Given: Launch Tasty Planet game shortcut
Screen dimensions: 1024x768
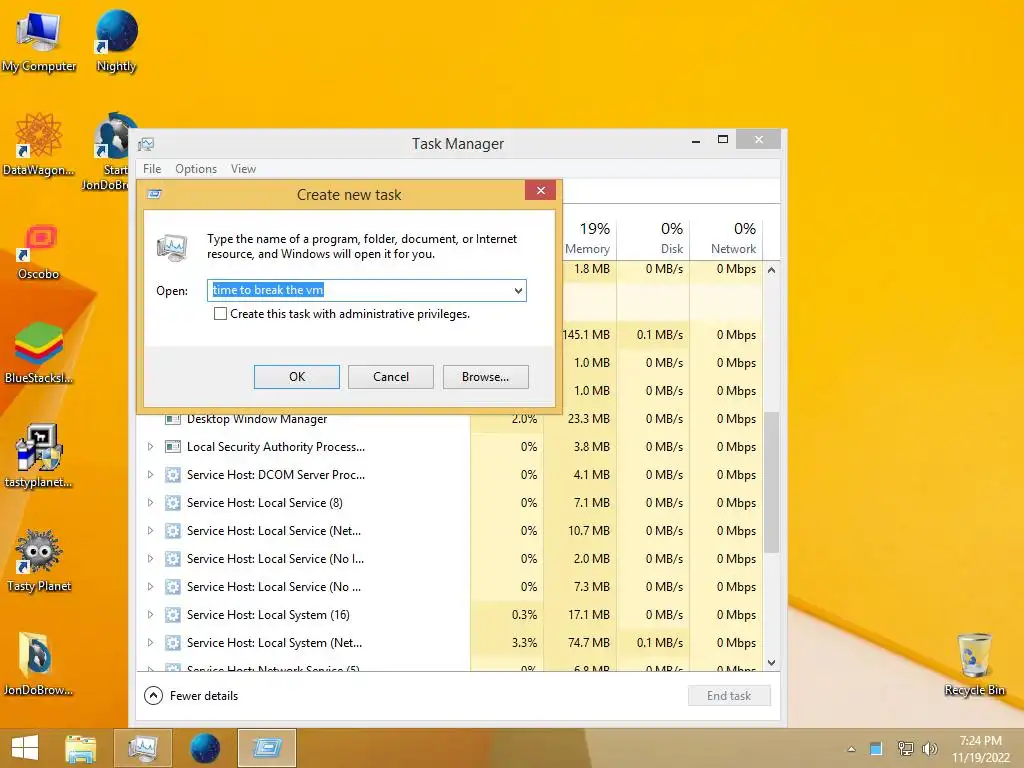Looking at the screenshot, I should pyautogui.click(x=39, y=560).
